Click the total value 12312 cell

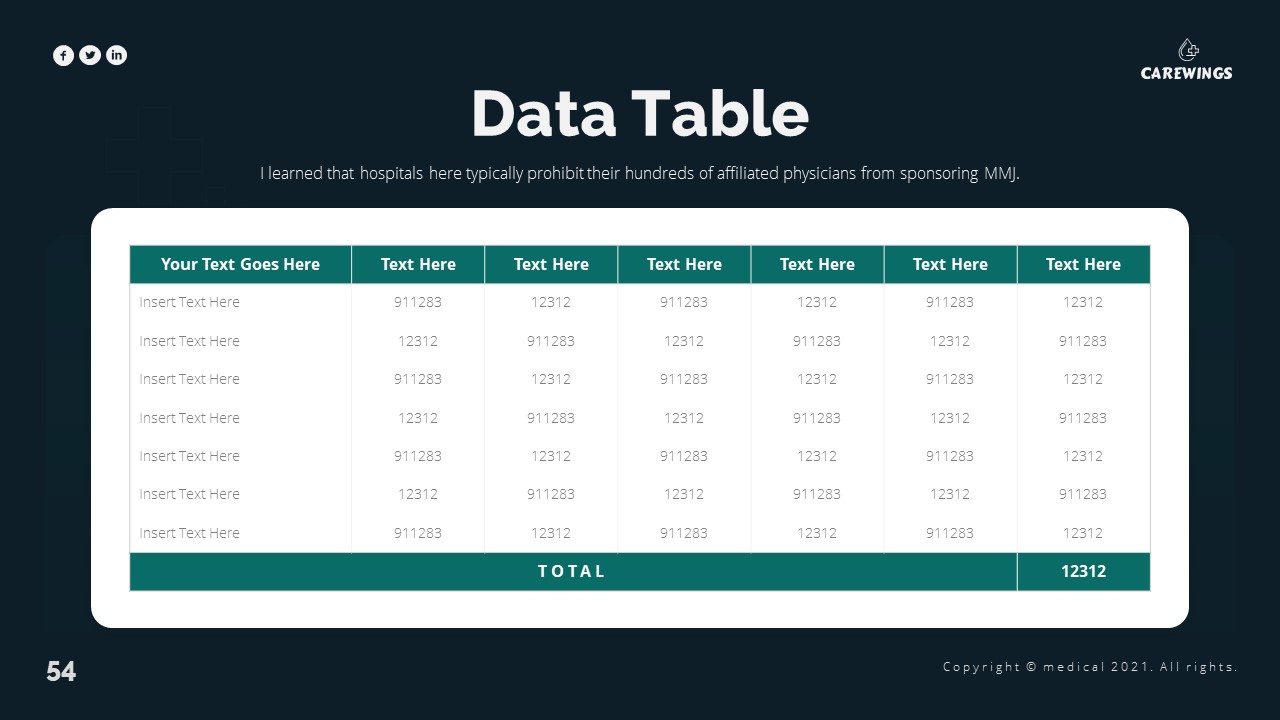pyautogui.click(x=1083, y=572)
